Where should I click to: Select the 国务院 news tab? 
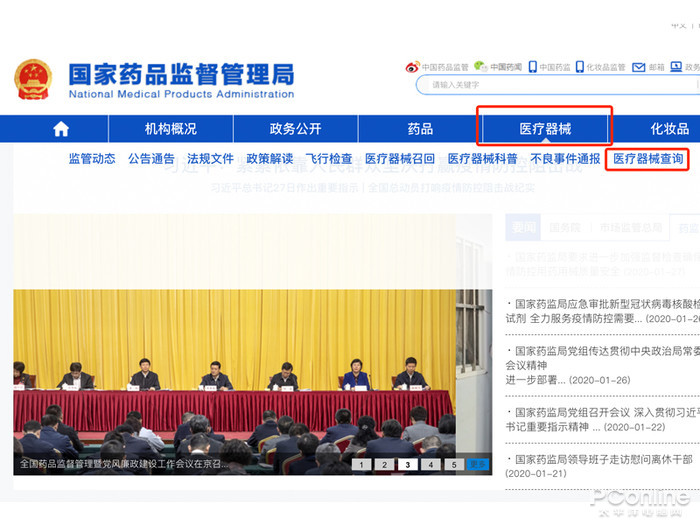(565, 228)
